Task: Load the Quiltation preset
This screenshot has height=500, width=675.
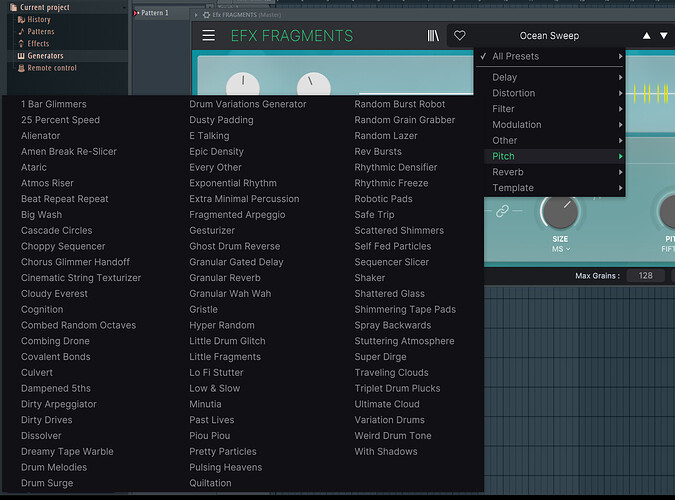Action: click(210, 483)
